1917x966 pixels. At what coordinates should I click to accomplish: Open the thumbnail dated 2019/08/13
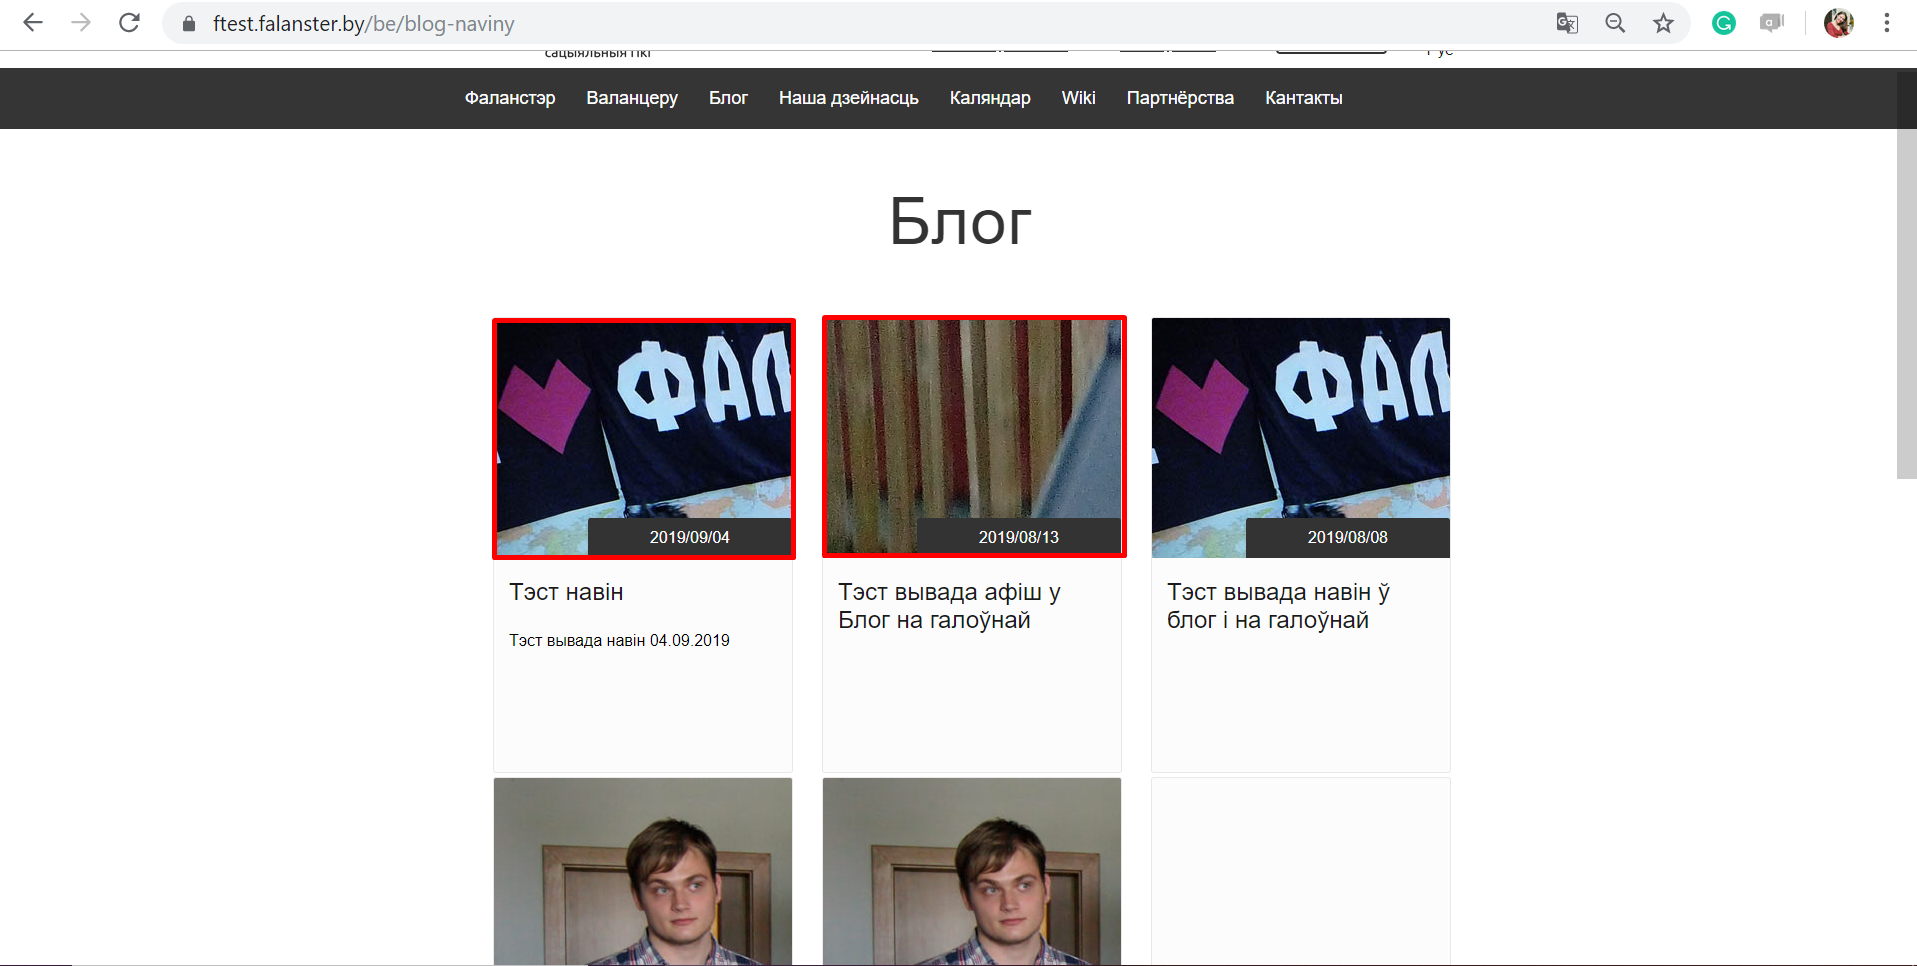pos(974,436)
